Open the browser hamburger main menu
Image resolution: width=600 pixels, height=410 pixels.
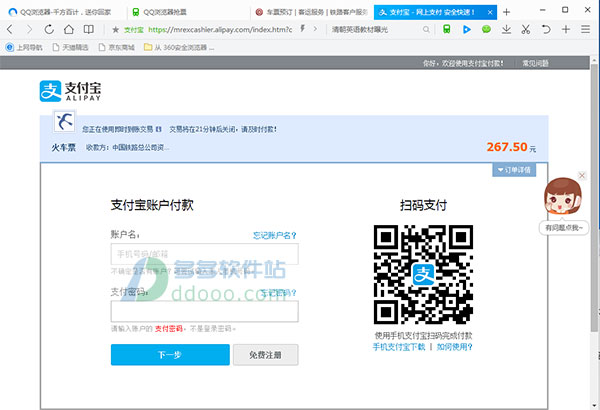point(585,29)
